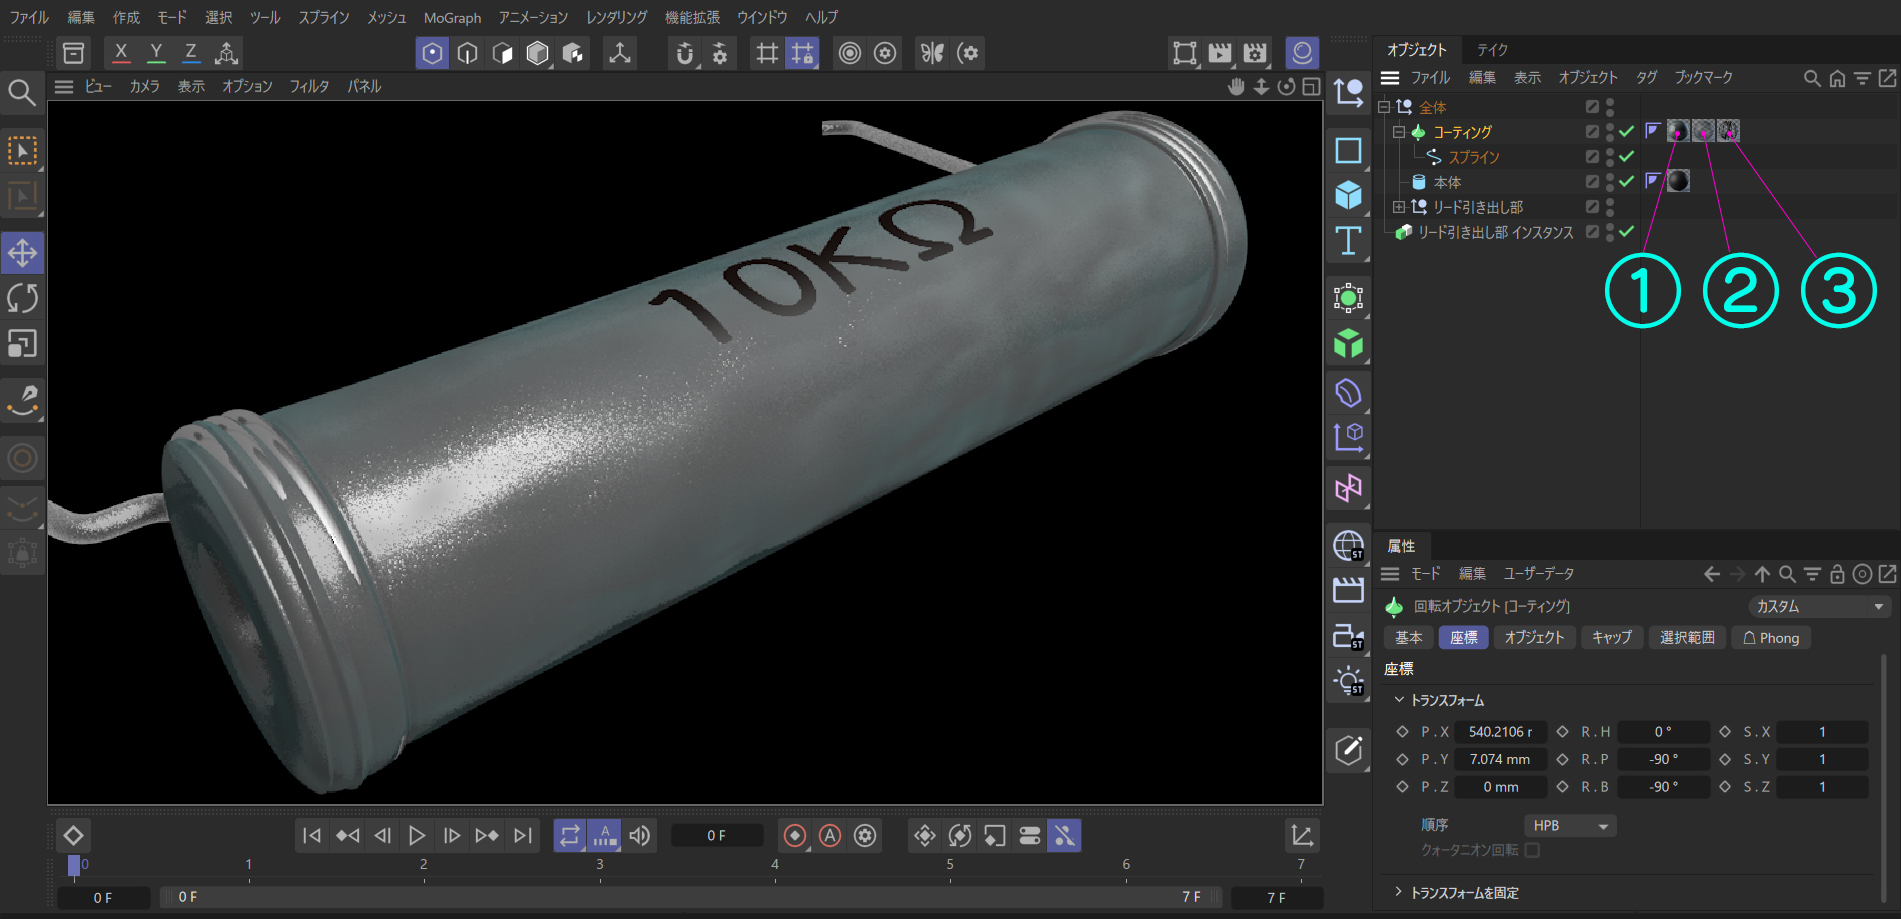This screenshot has height=919, width=1901.
Task: Click the Cube primitive icon
Action: tap(1348, 195)
